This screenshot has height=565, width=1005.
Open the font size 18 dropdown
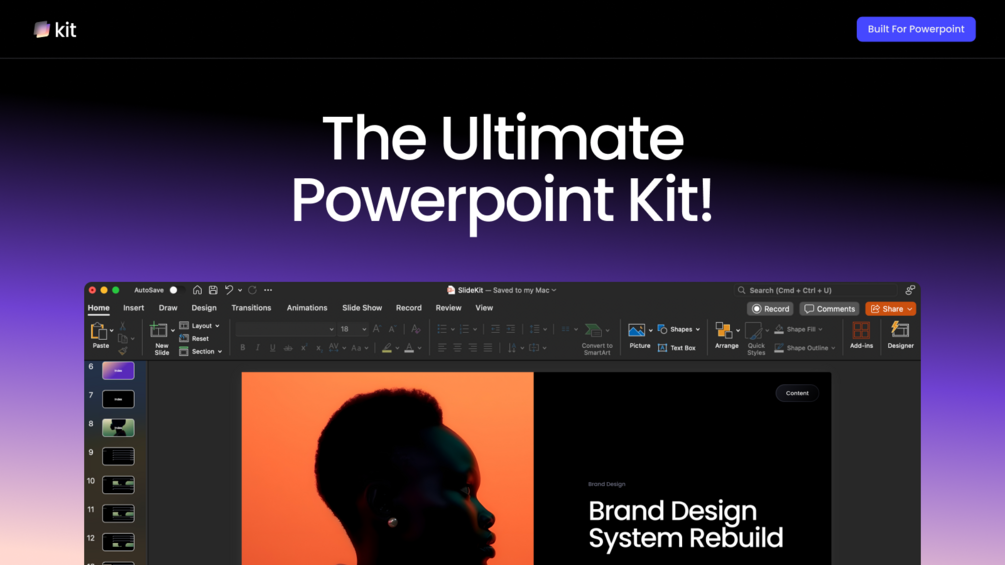tap(353, 329)
